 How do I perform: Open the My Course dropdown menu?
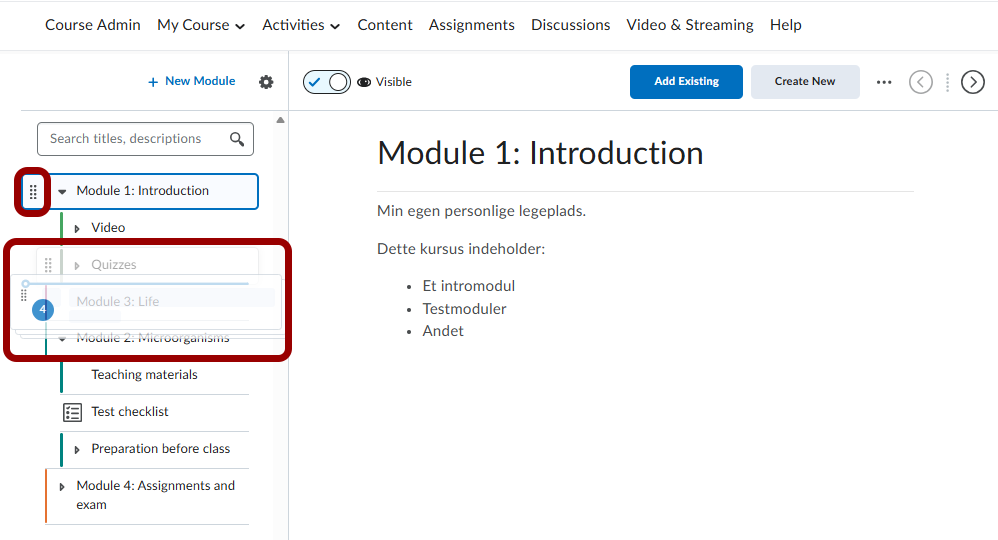201,25
